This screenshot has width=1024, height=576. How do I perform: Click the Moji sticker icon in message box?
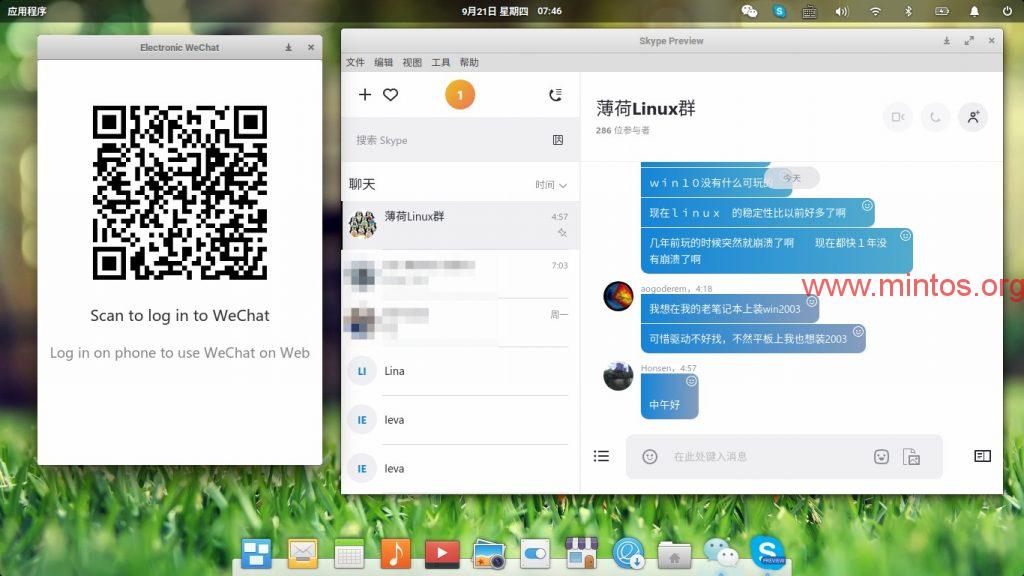tap(881, 456)
